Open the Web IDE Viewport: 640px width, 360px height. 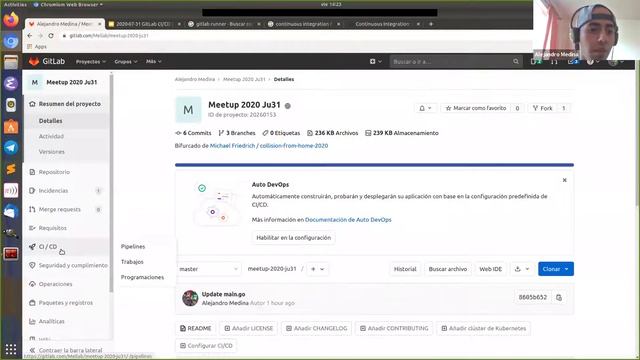[491, 269]
